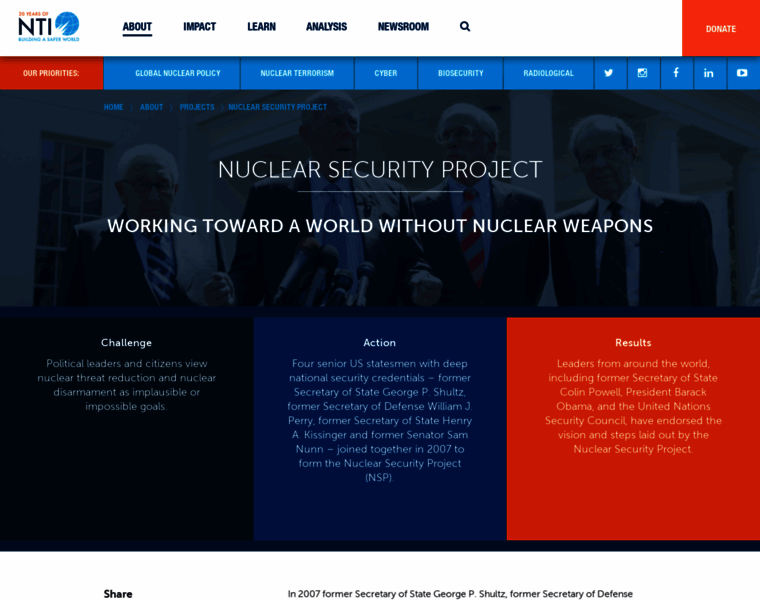This screenshot has height=600, width=760.
Task: Open NTI's YouTube channel icon
Action: click(x=742, y=73)
